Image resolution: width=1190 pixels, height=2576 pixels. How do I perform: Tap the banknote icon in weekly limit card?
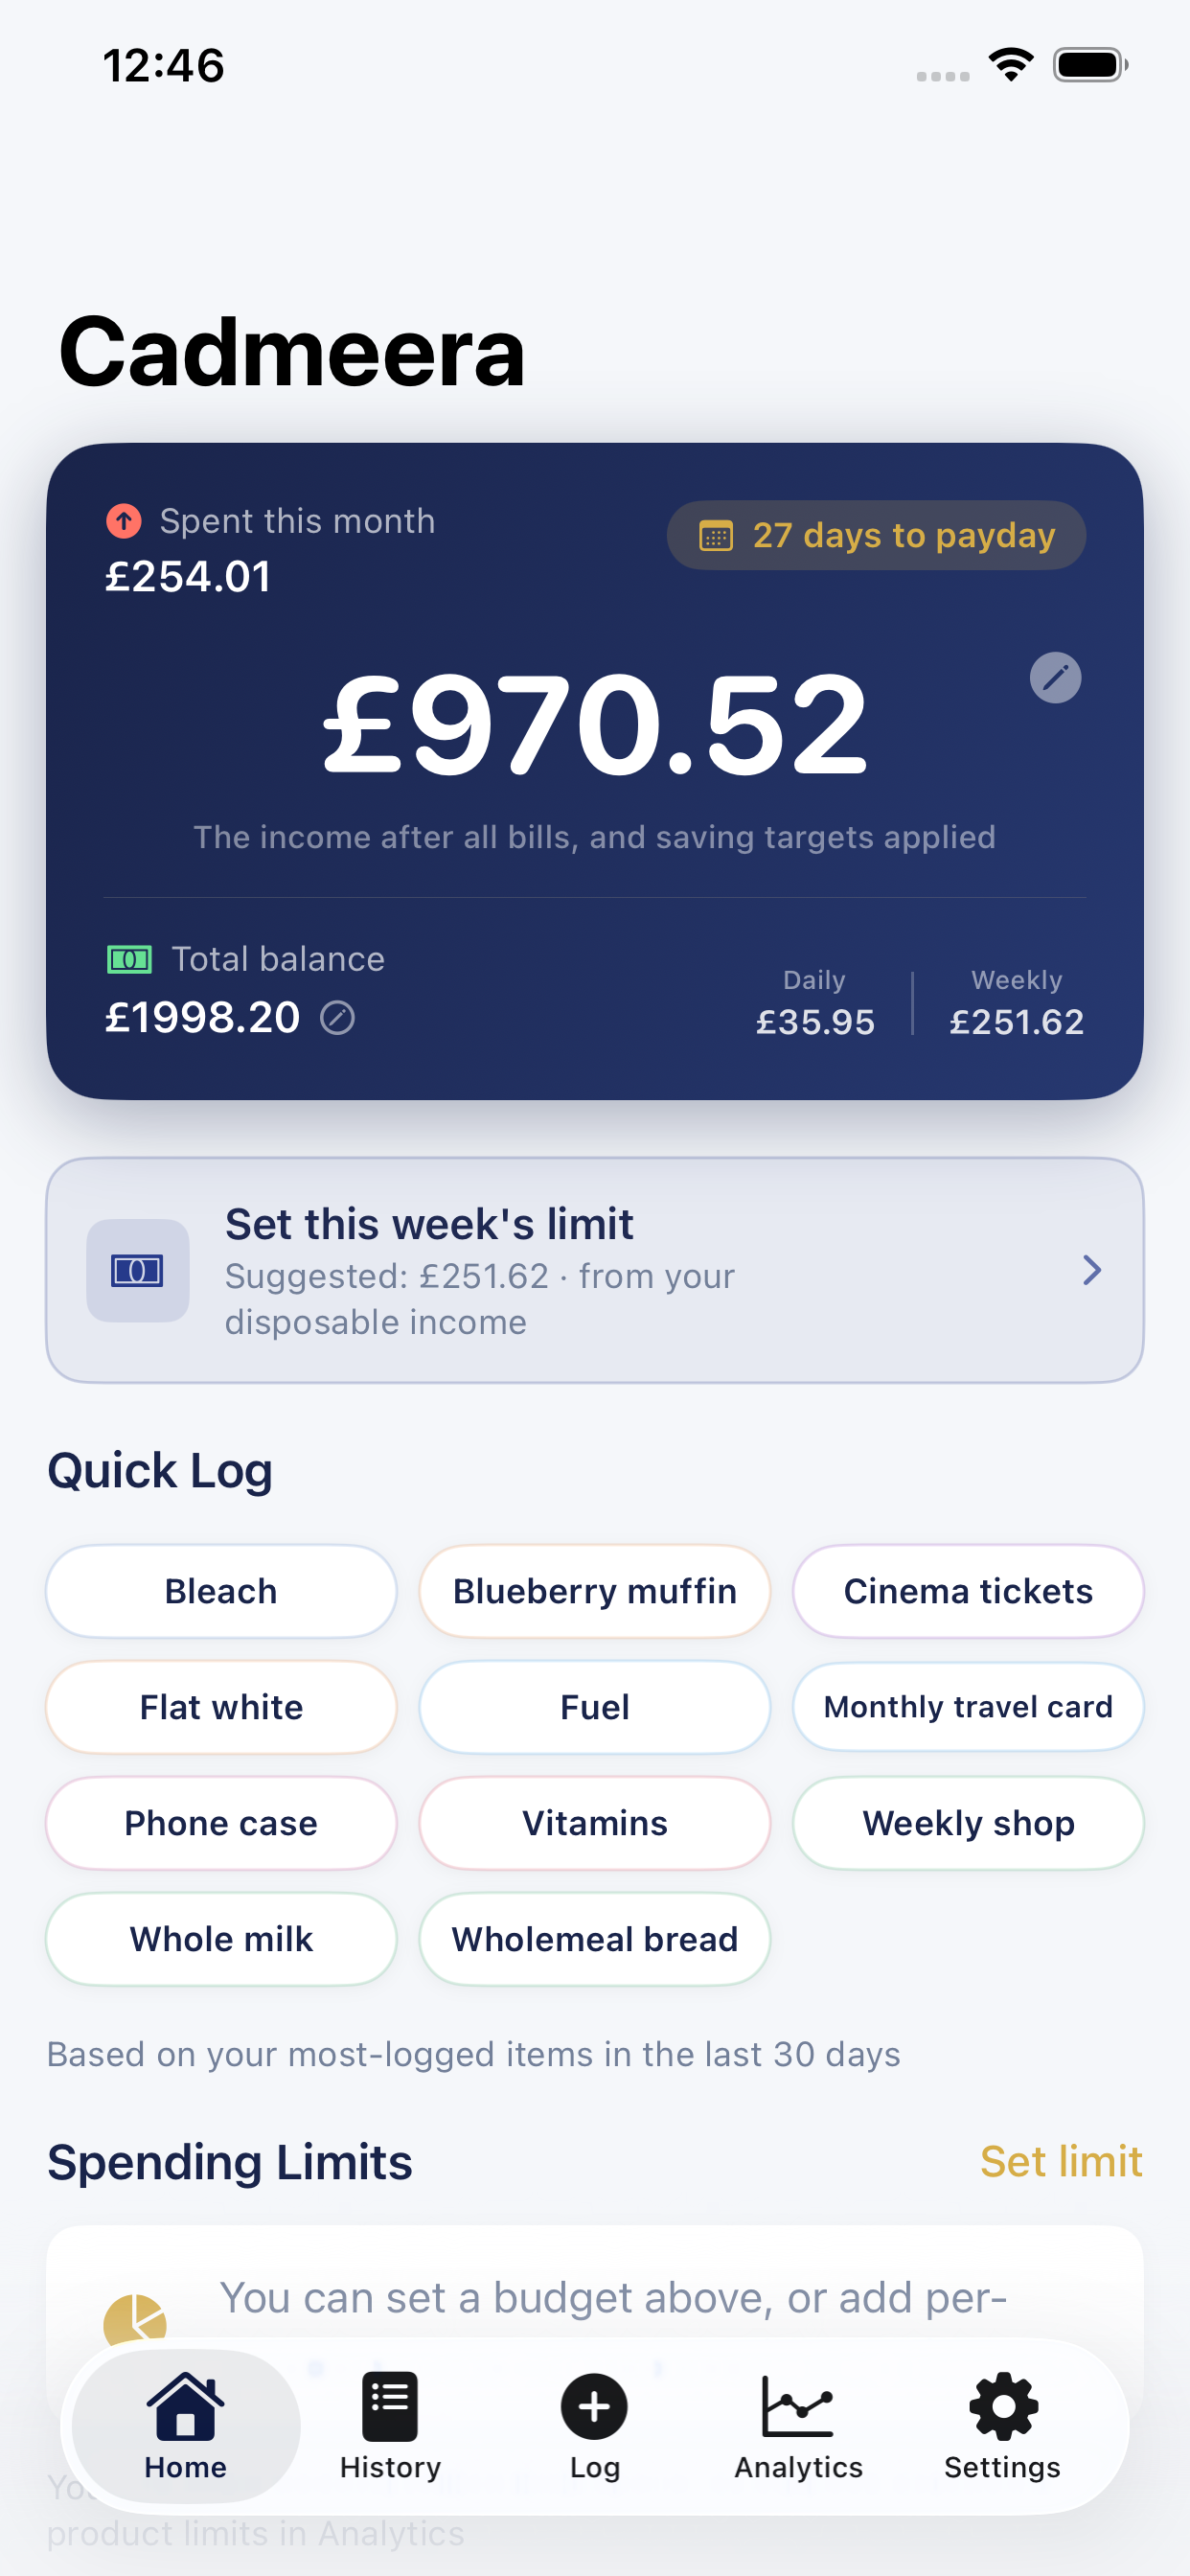click(138, 1270)
